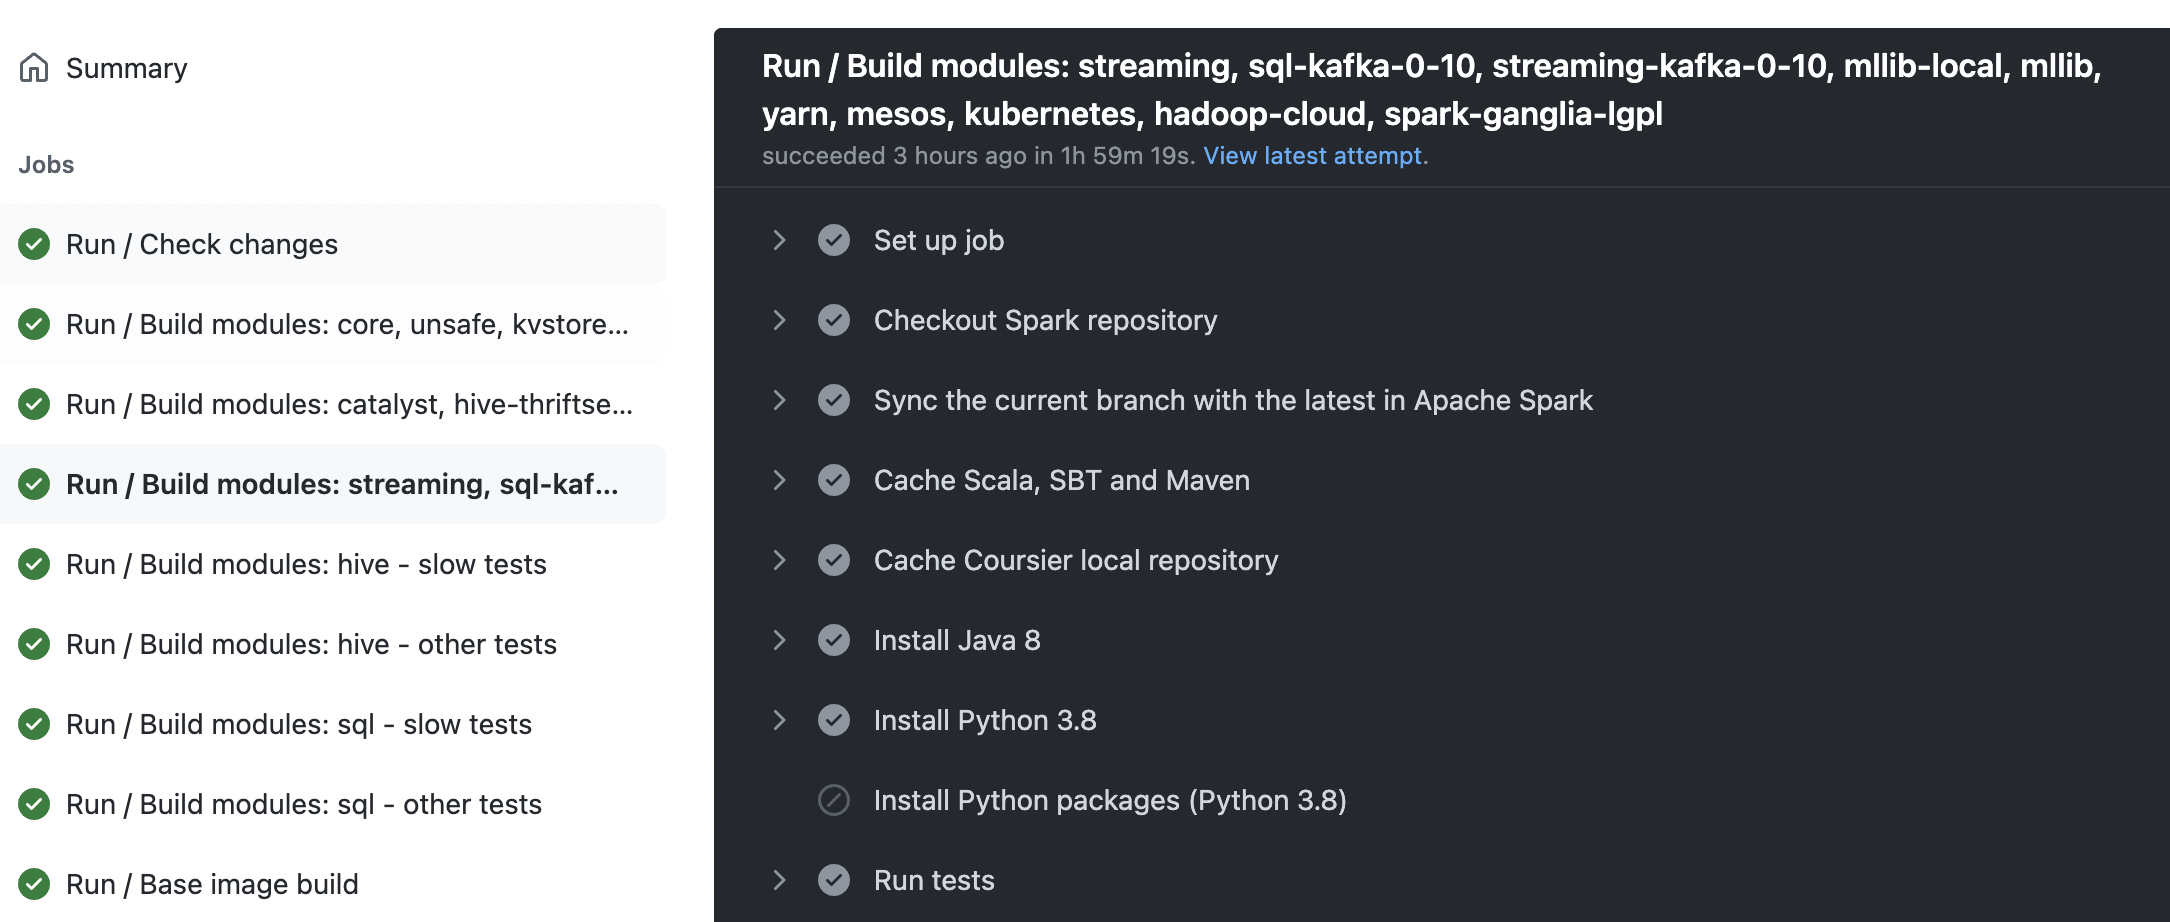Select the hive - other tests job
This screenshot has width=2170, height=922.
310,644
